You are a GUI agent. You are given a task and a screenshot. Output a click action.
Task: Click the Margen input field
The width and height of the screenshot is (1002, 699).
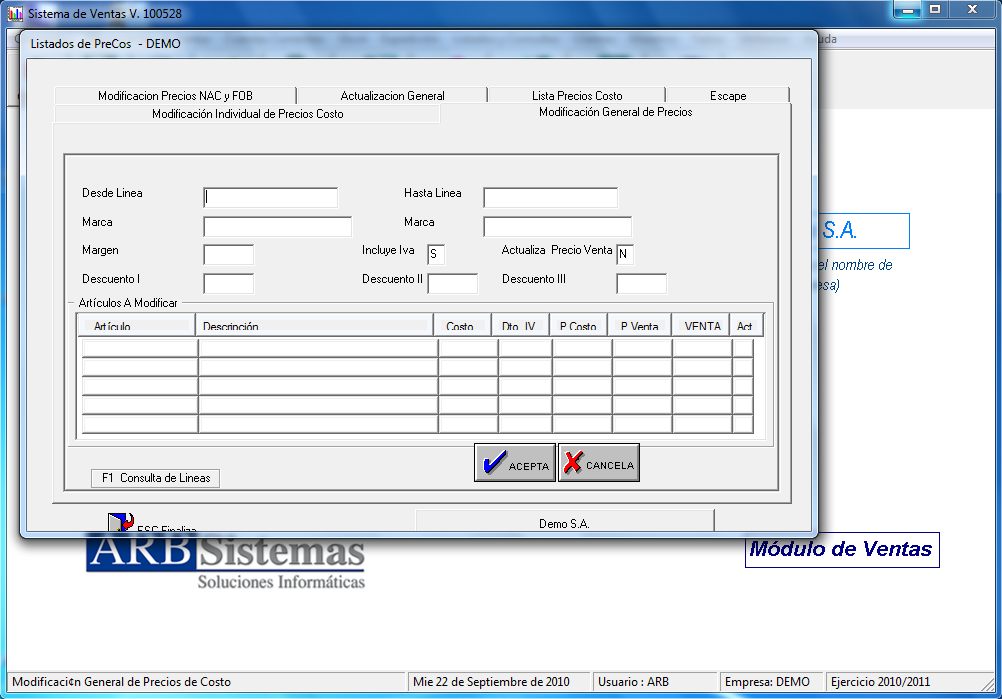[x=228, y=254]
